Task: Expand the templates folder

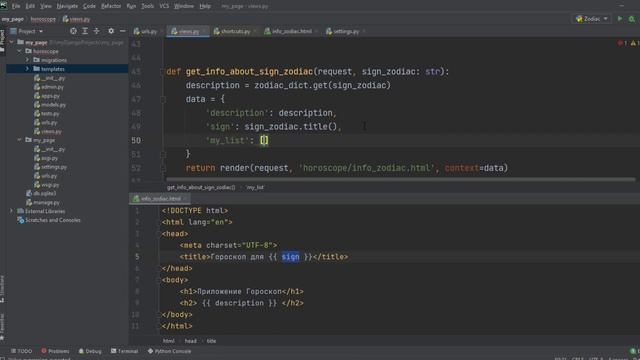Action: (27, 69)
